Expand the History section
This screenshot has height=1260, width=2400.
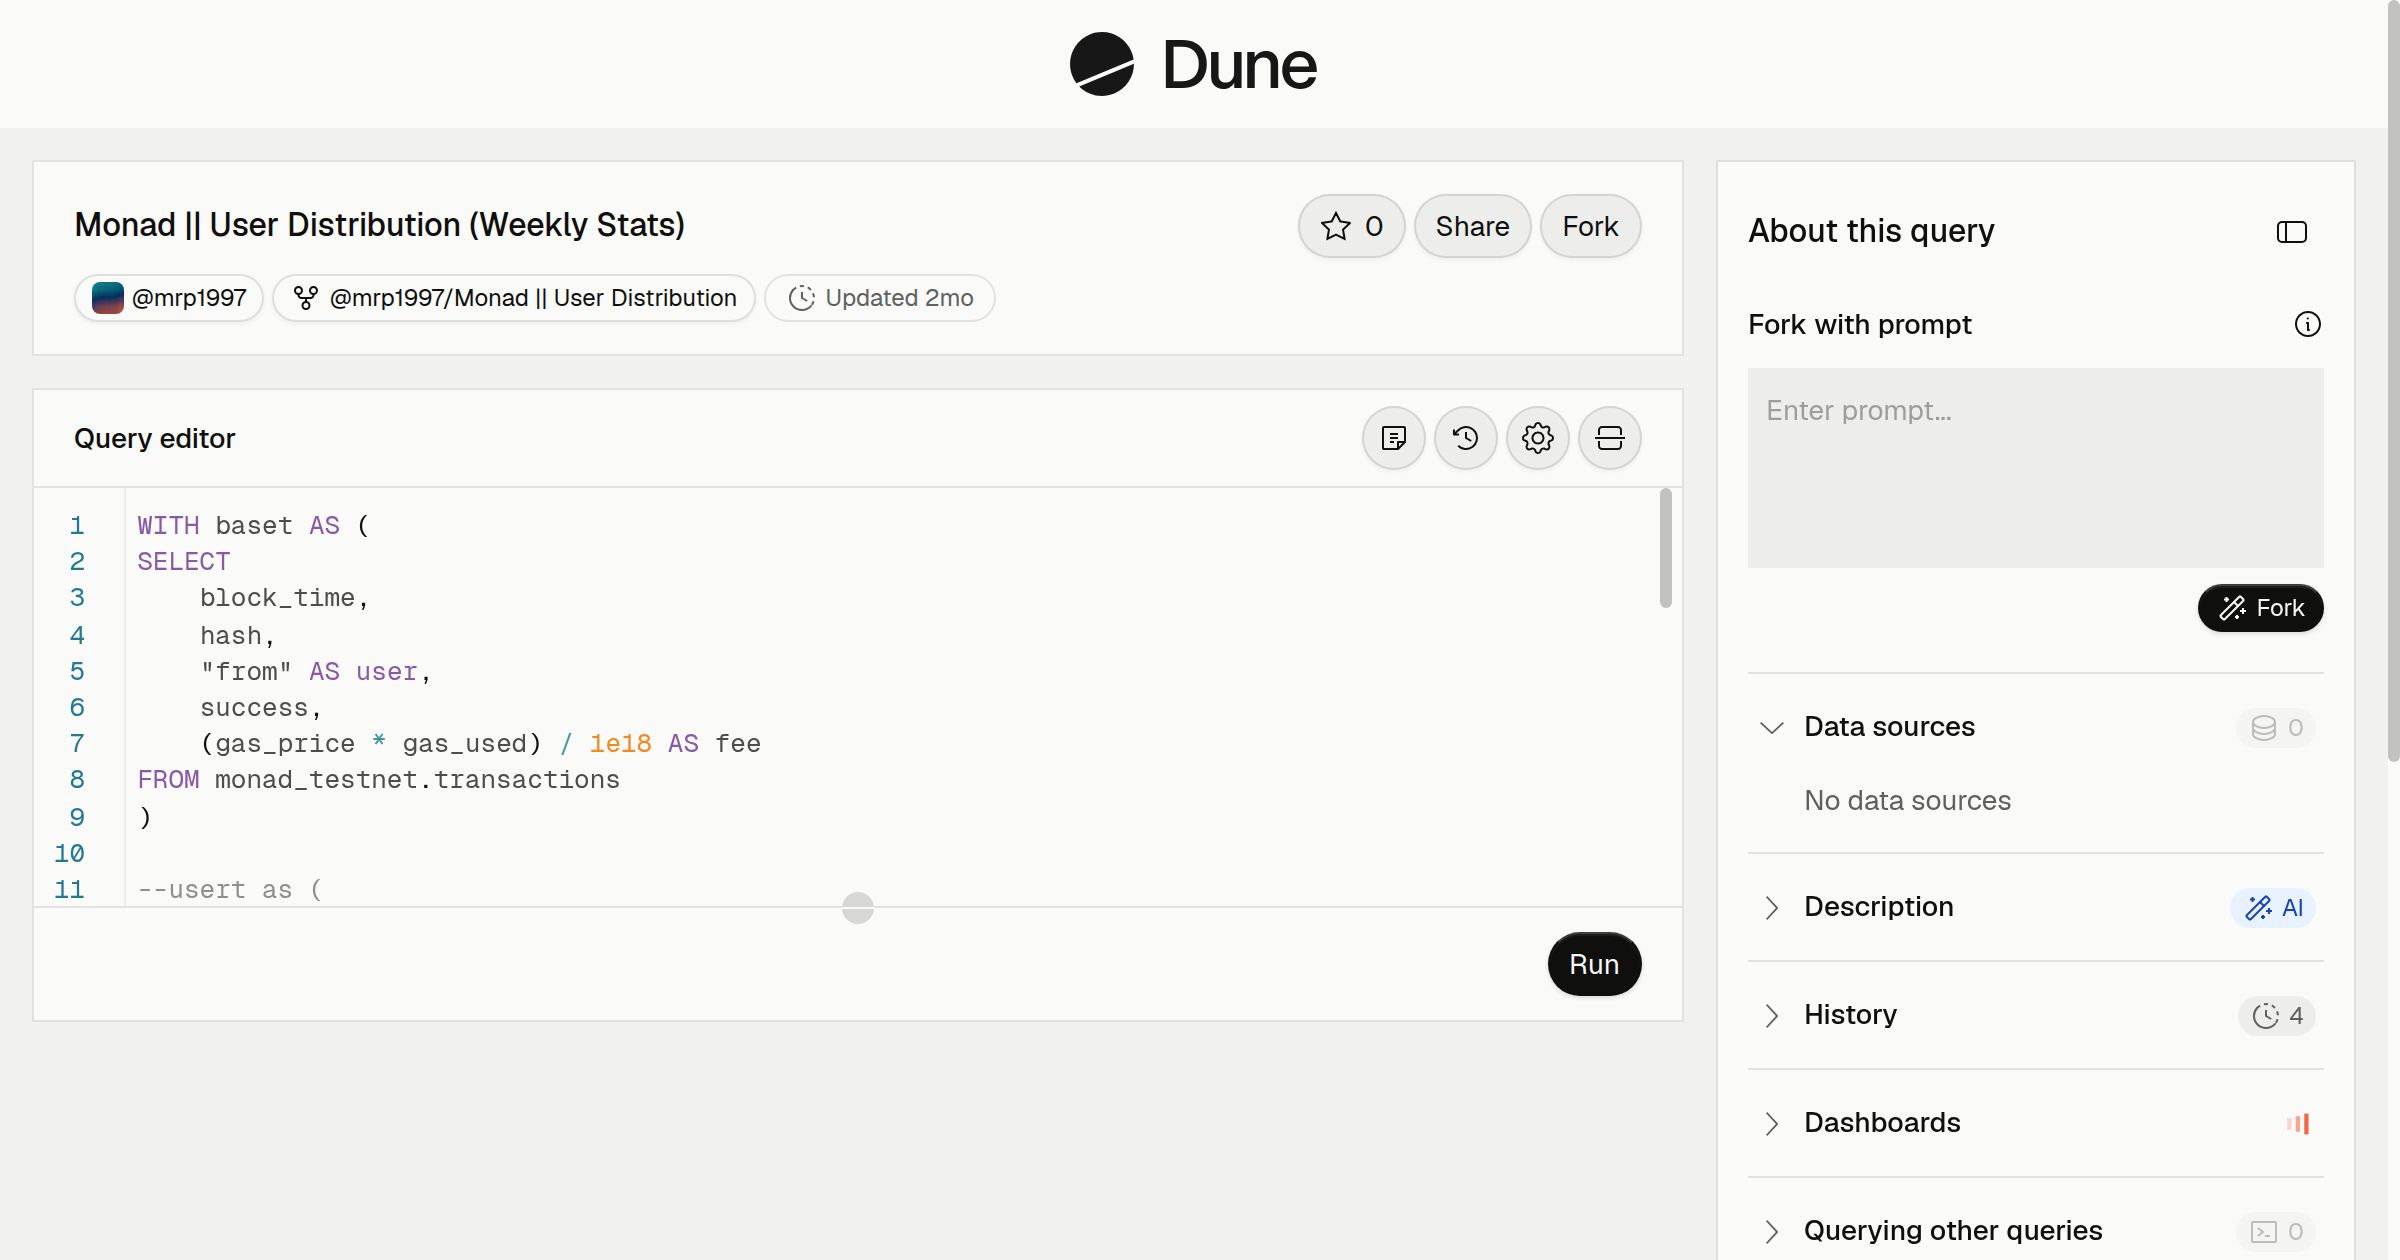tap(1771, 1015)
